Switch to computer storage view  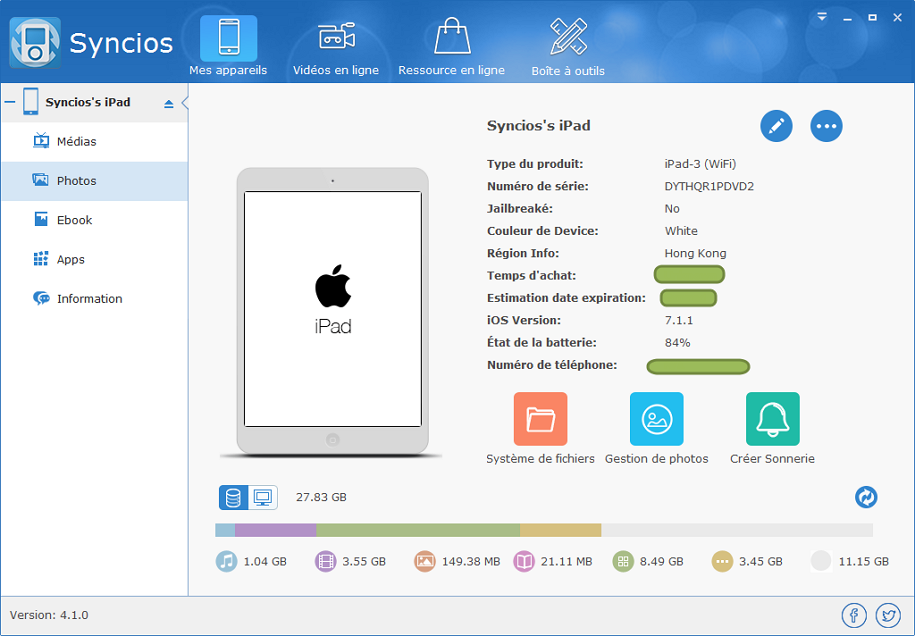pos(263,498)
